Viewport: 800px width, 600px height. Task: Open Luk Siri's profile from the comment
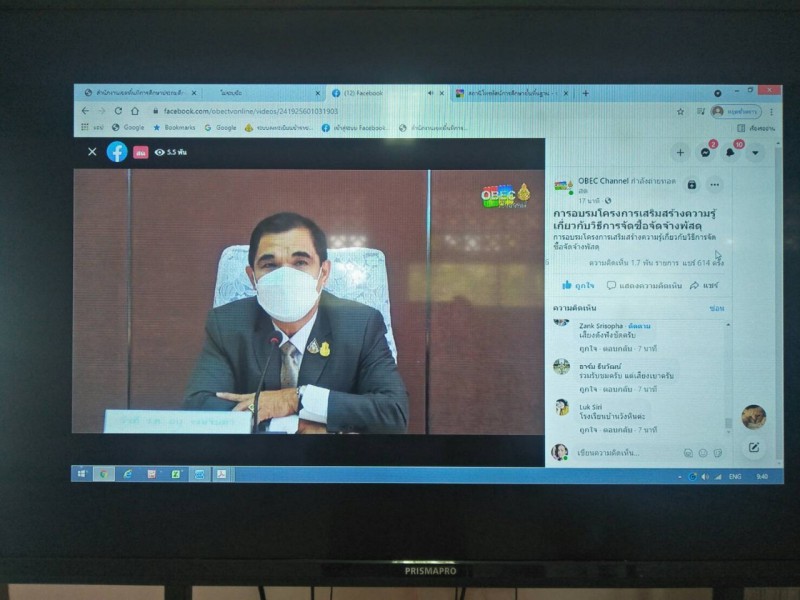pyautogui.click(x=591, y=407)
